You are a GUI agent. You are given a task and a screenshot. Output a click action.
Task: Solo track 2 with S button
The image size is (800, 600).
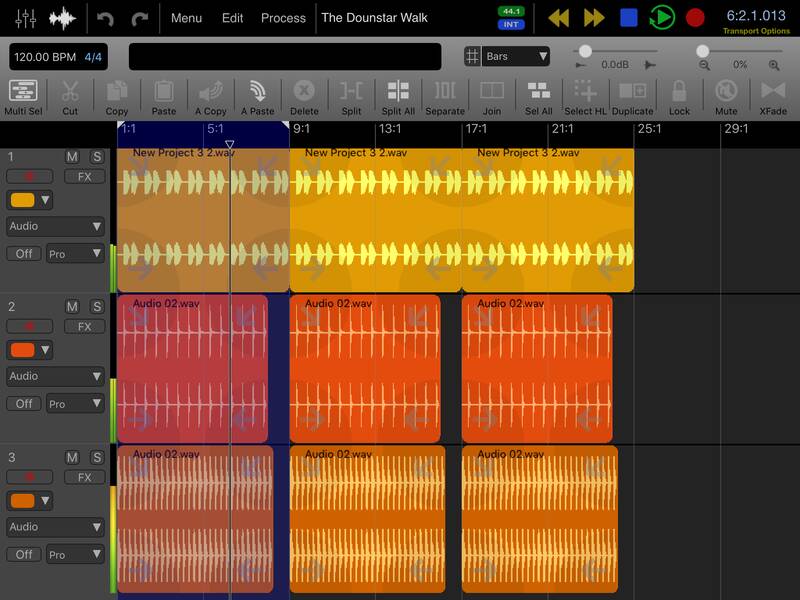click(x=97, y=307)
